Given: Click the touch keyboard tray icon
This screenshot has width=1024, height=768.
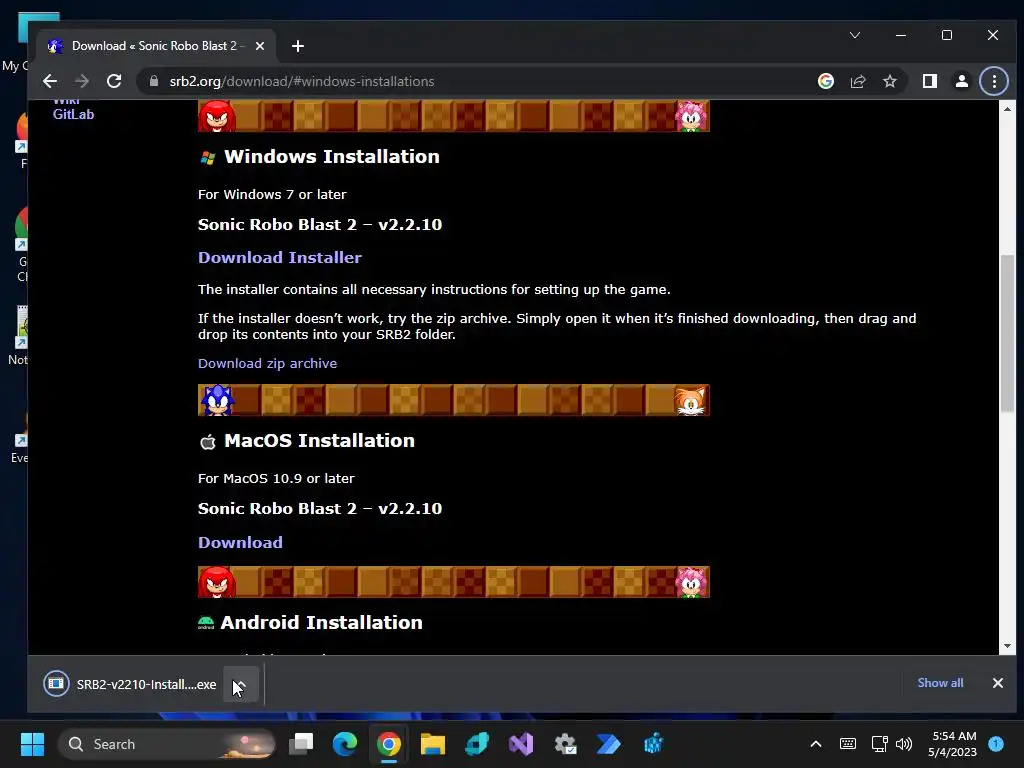Looking at the screenshot, I should [x=848, y=744].
